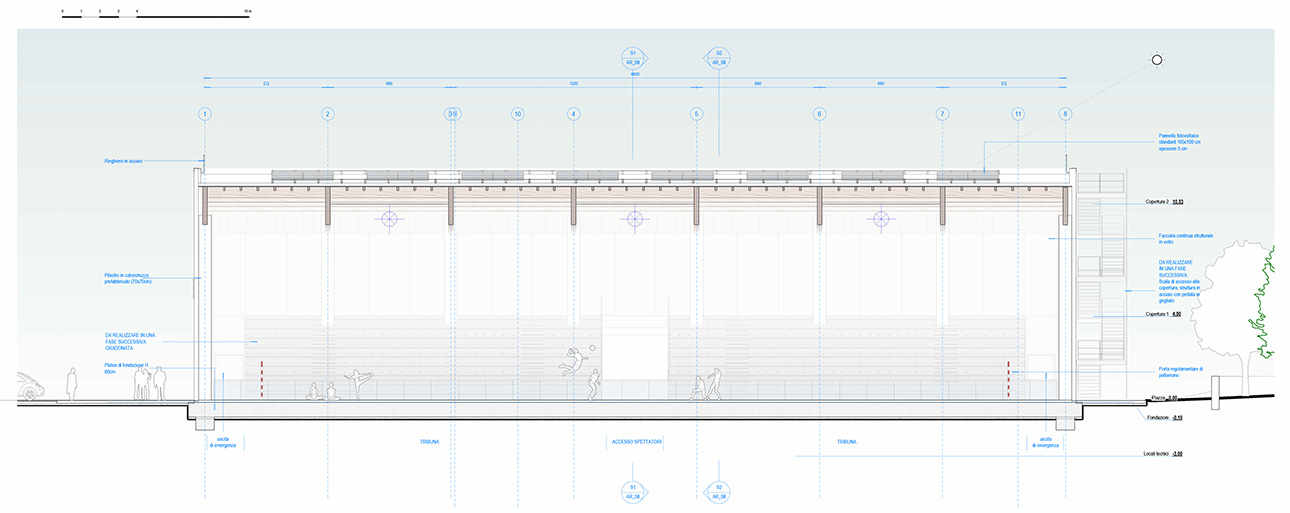Click the 'ACCESSO SPETTATORI' label

tap(632, 441)
